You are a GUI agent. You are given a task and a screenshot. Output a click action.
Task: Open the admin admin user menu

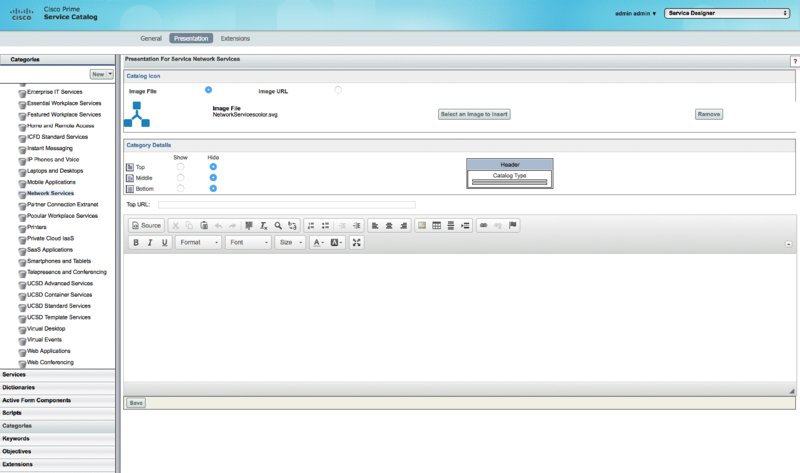(x=635, y=13)
